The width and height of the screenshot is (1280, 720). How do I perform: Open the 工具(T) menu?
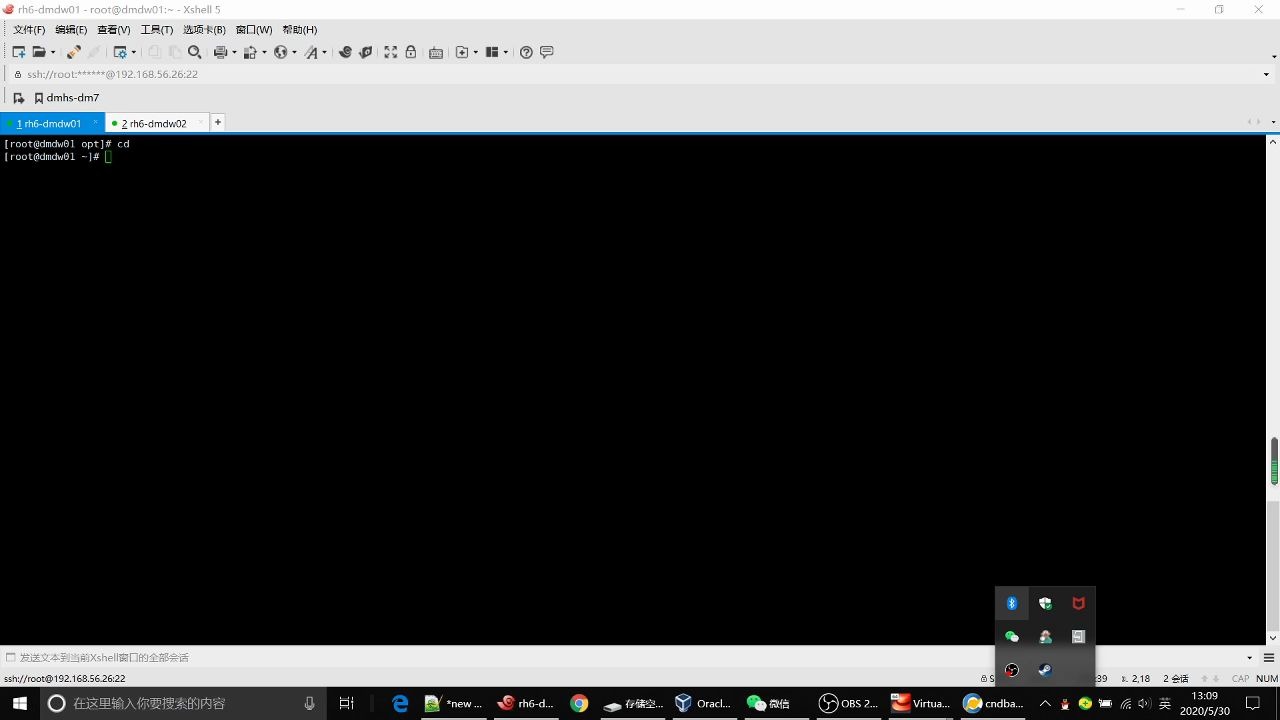(157, 30)
